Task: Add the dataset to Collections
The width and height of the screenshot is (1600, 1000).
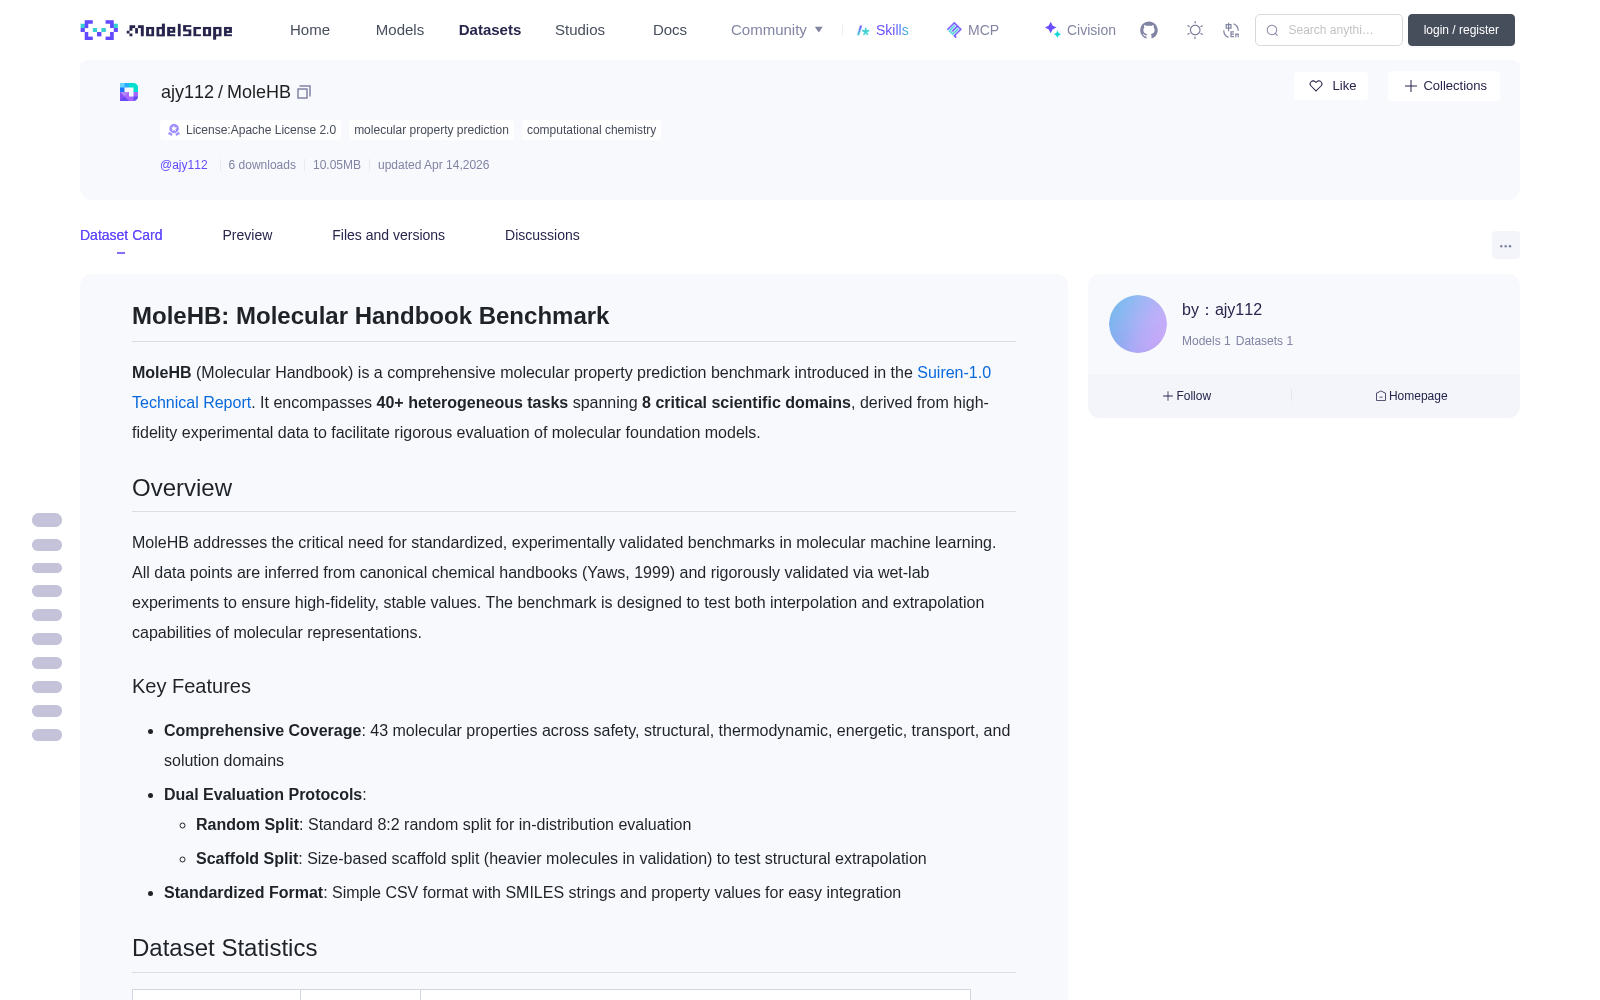Action: pos(1444,86)
